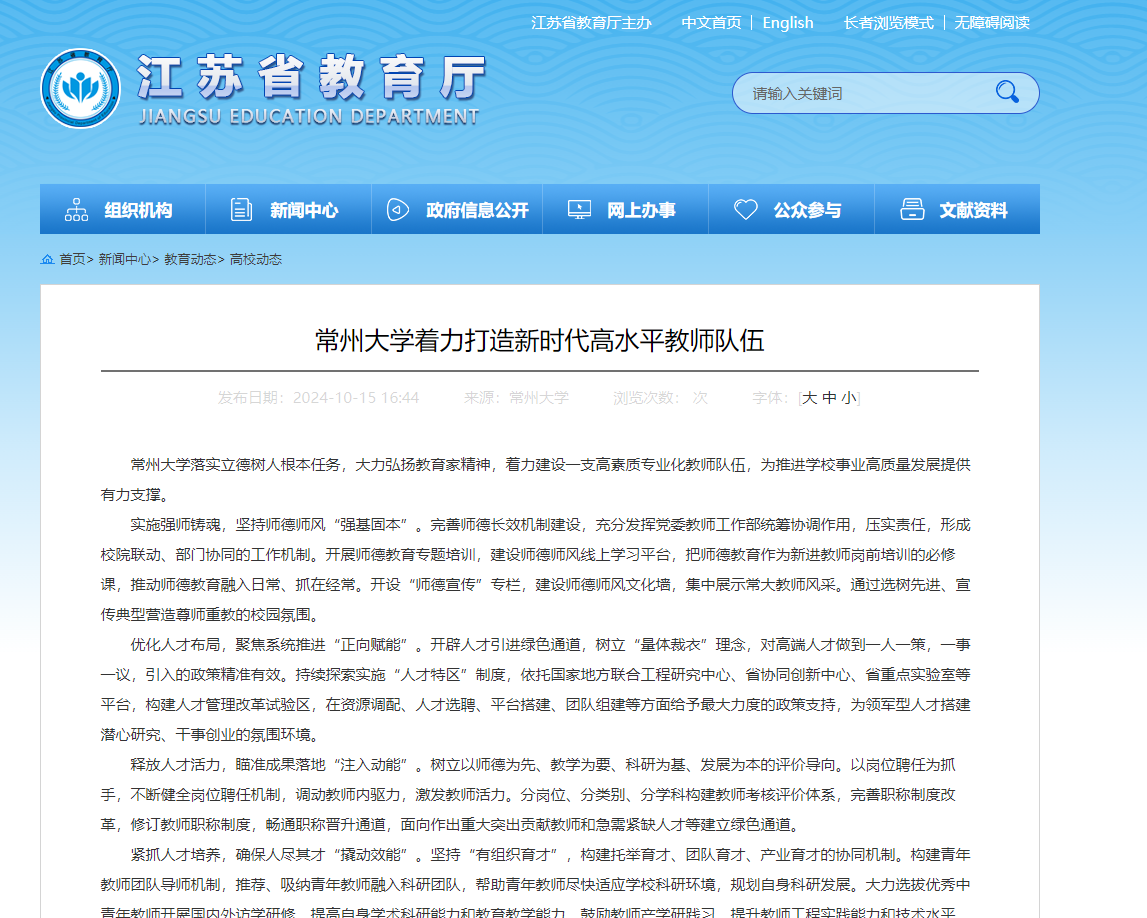Open the 政府信息公开 menu

point(457,209)
